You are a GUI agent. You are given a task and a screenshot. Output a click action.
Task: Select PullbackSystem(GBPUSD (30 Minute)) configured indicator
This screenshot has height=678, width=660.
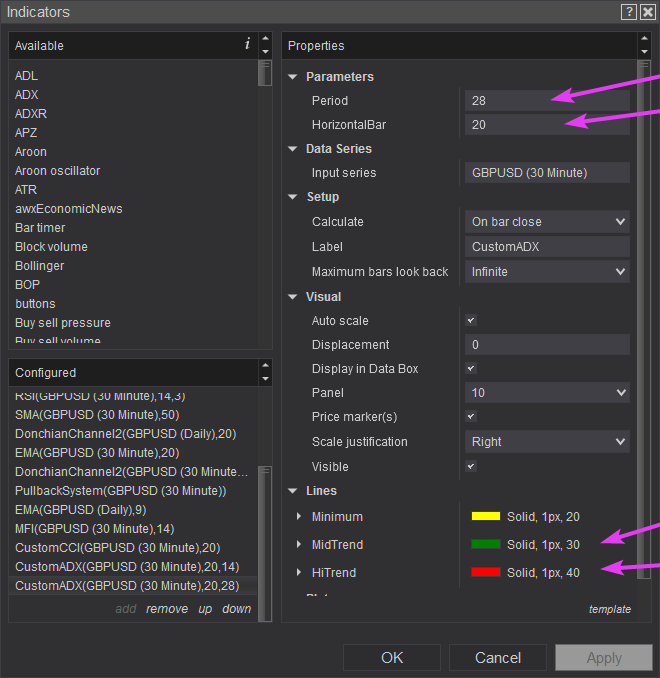121,491
